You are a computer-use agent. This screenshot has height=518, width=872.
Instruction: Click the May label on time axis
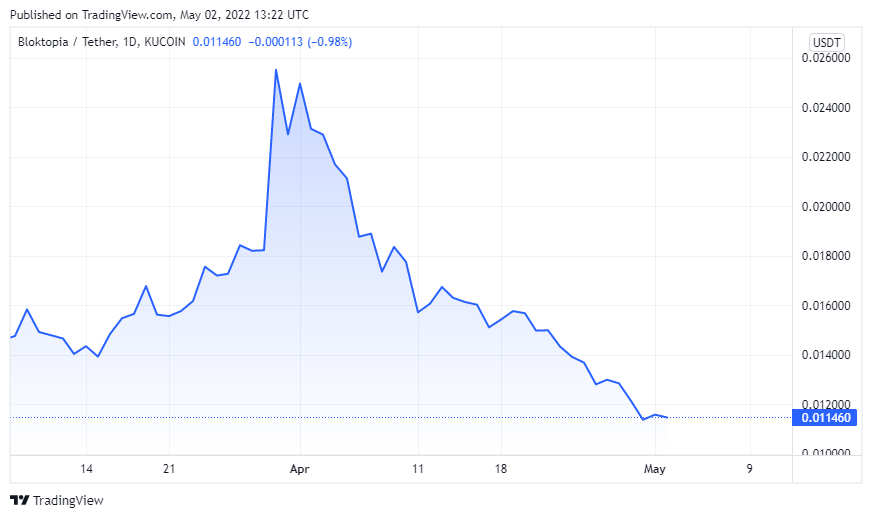pos(654,469)
